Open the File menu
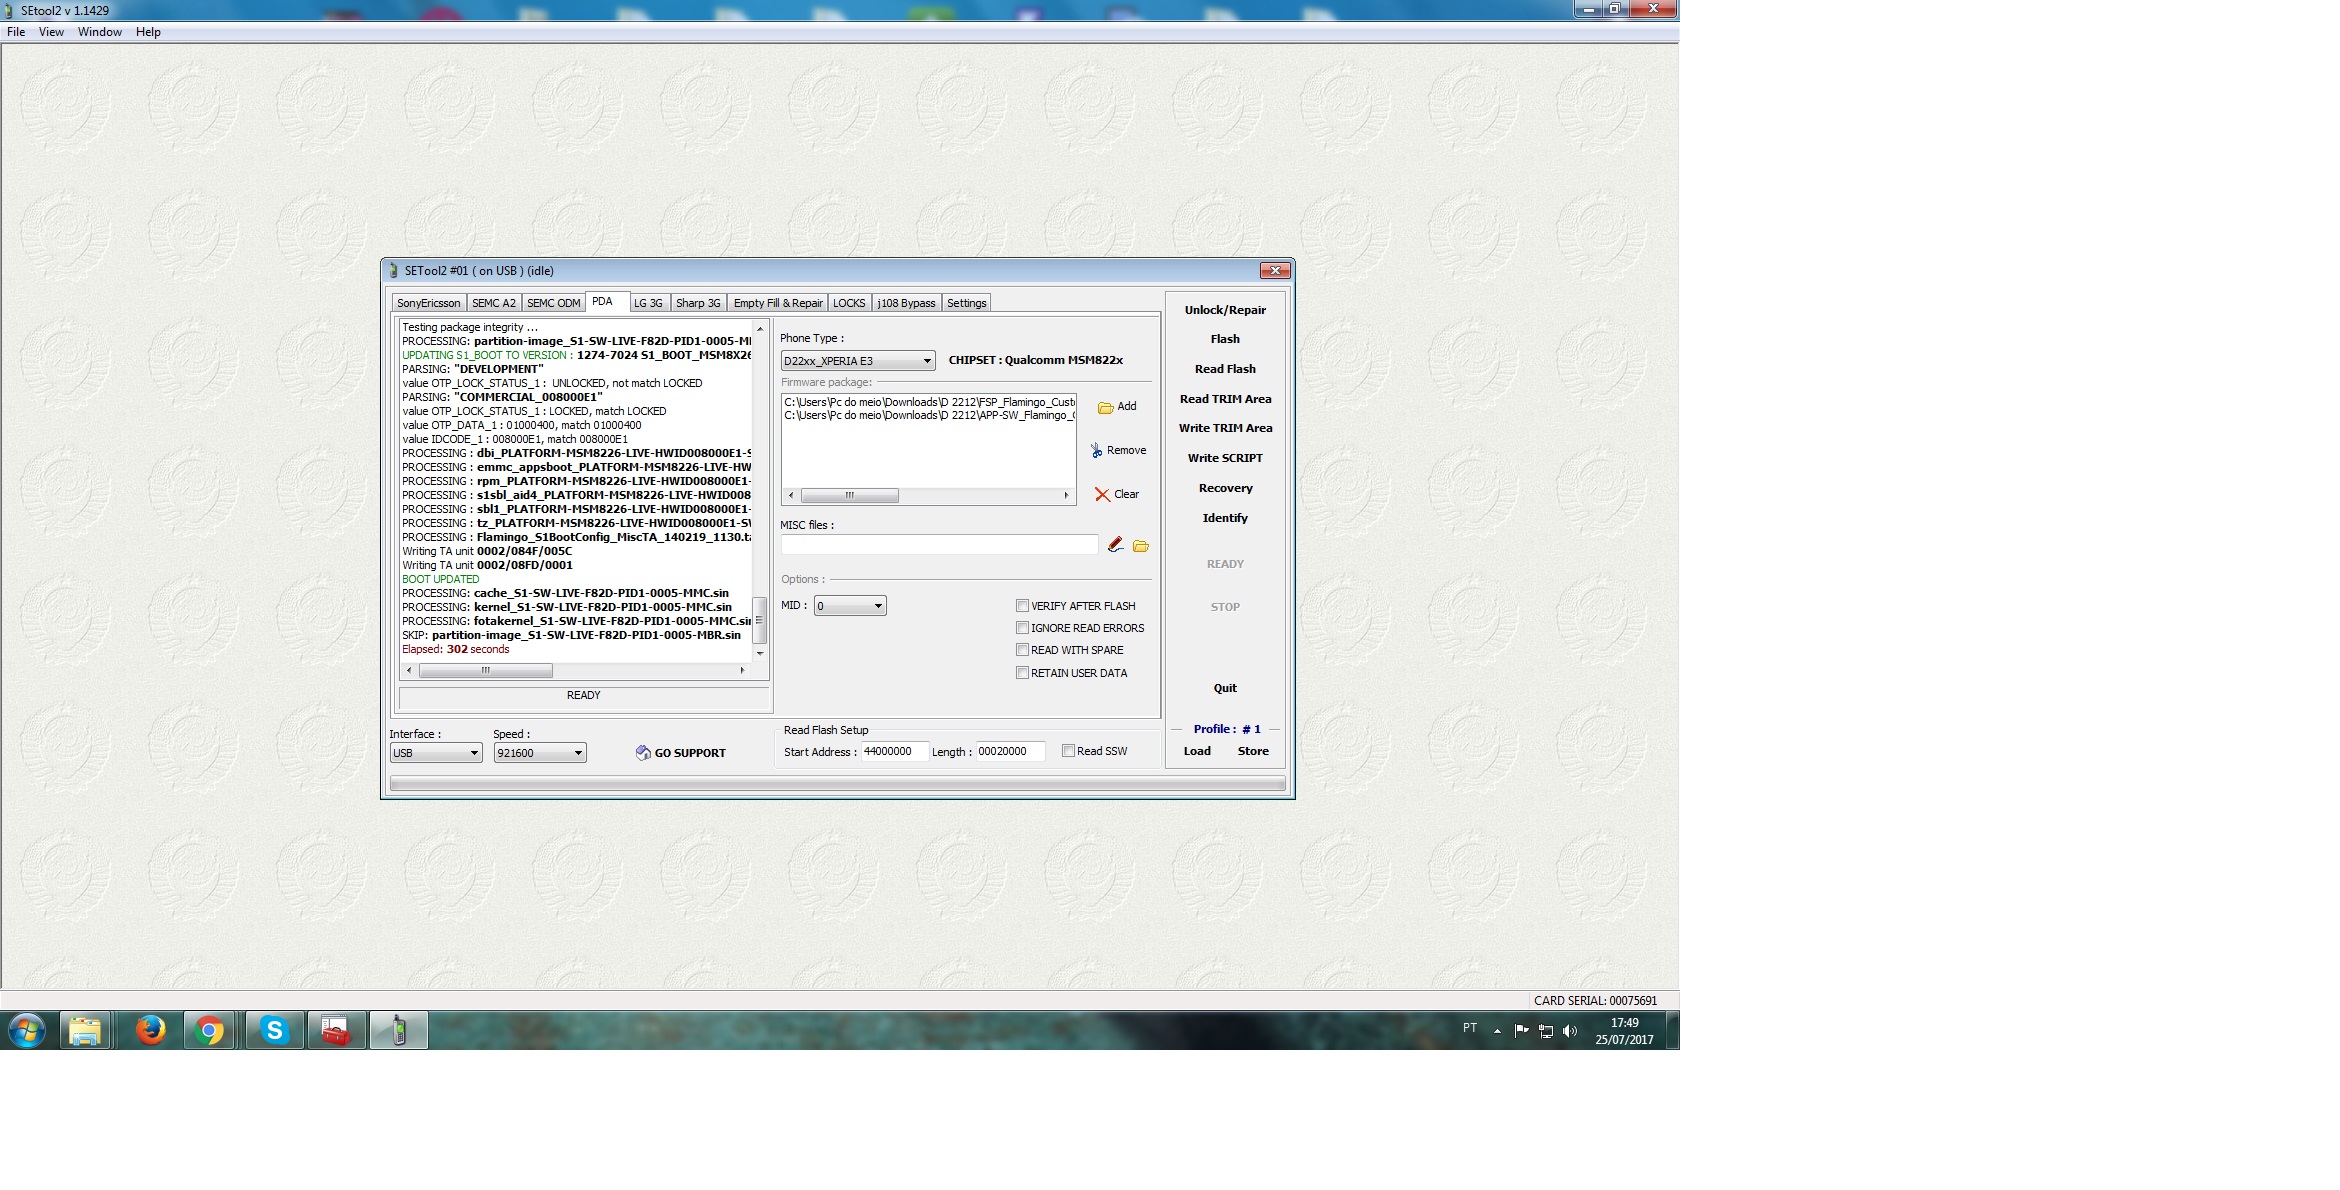This screenshot has width=2340, height=1190. [x=16, y=32]
